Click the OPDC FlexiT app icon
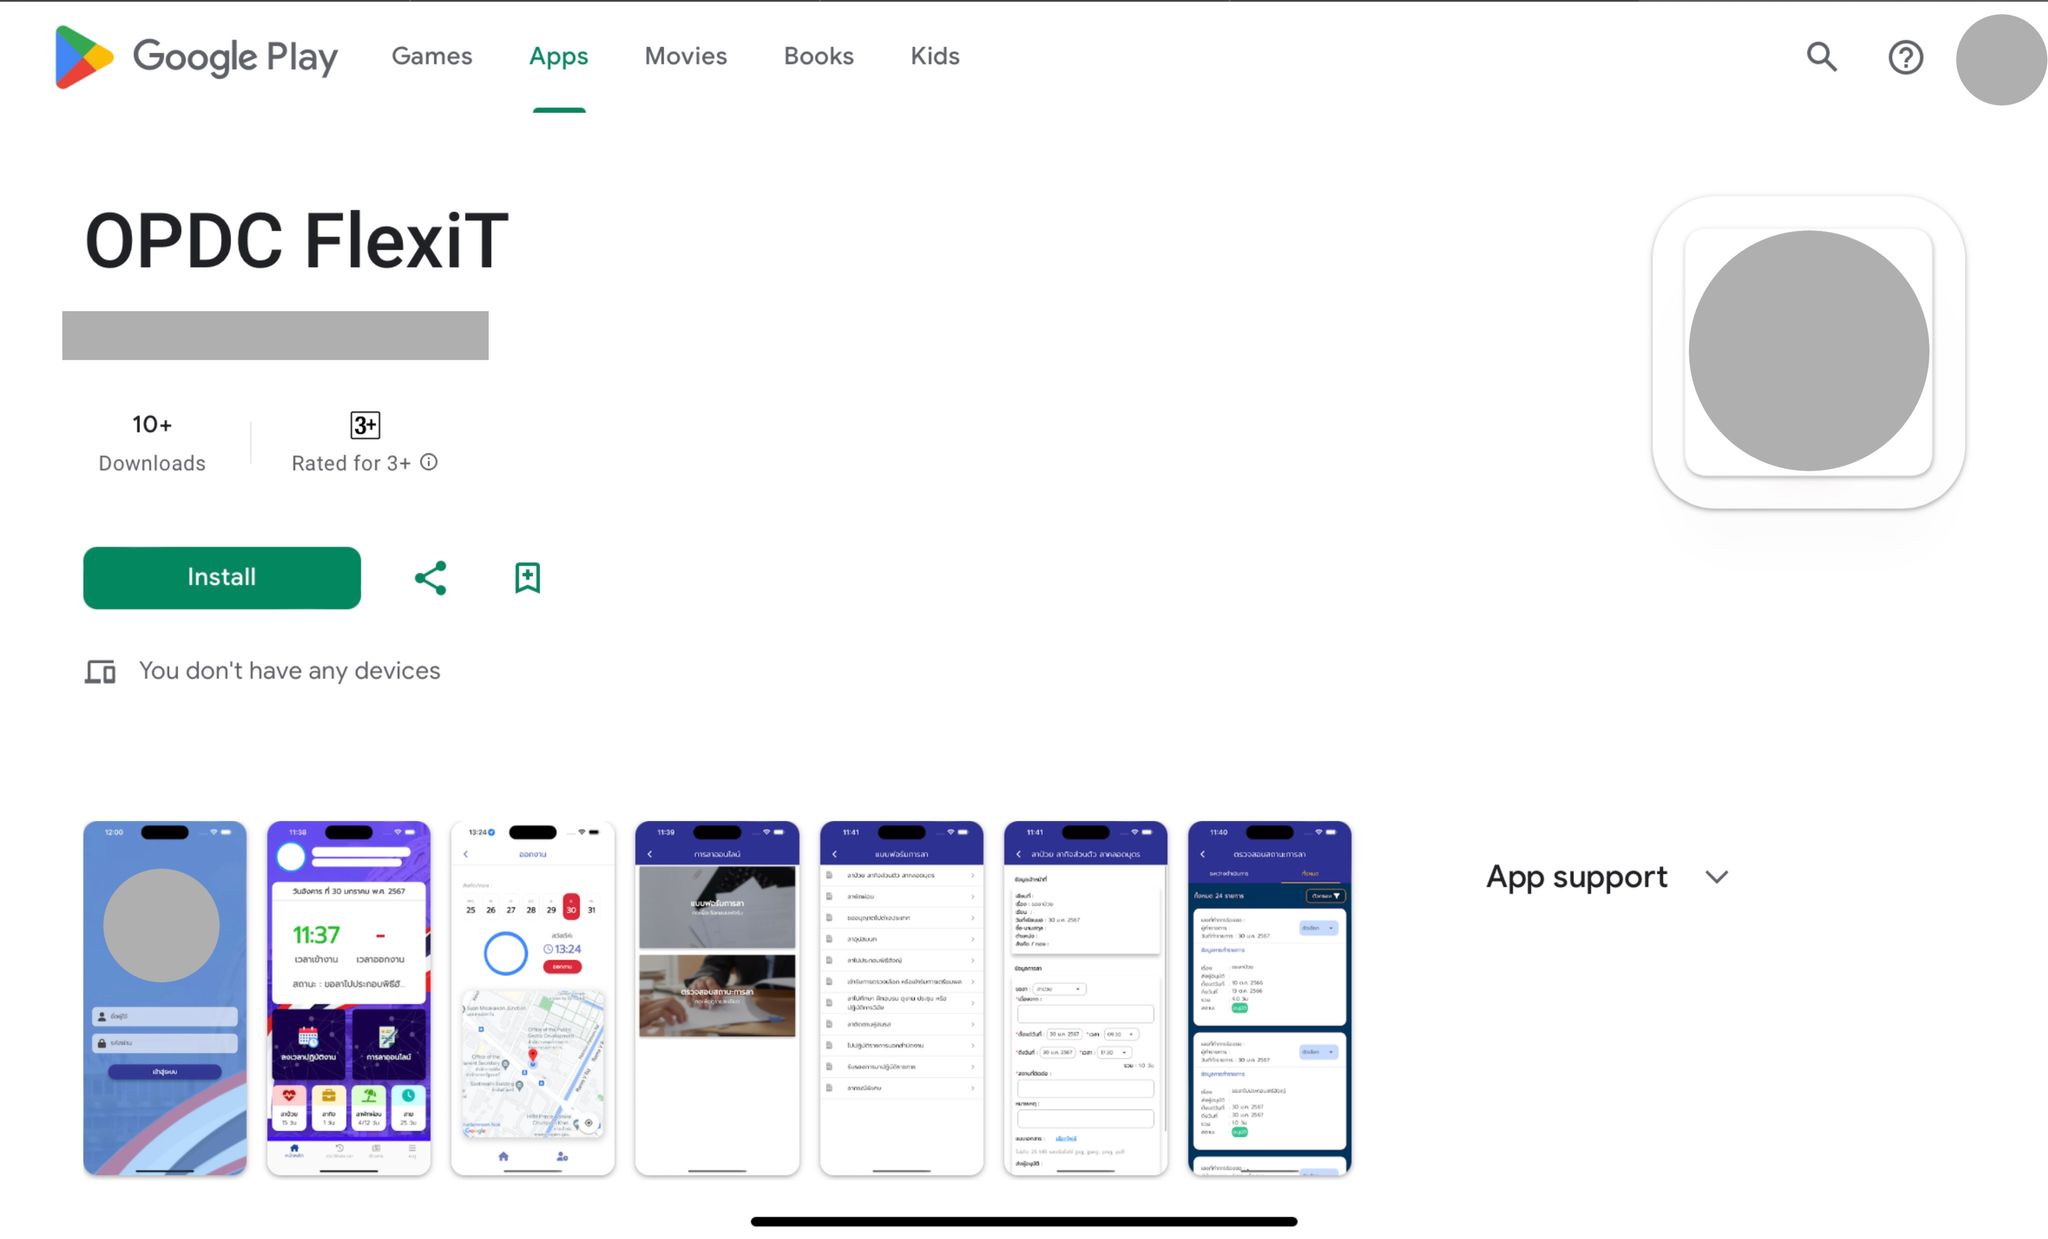Screen dimensions: 2048x1239 point(1808,351)
